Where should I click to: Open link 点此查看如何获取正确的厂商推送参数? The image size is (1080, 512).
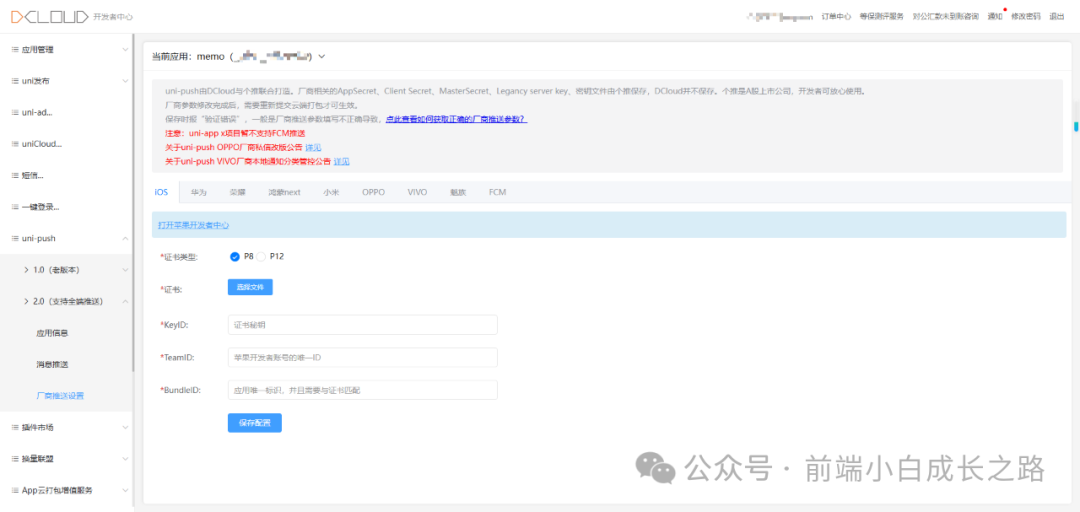[x=457, y=119]
